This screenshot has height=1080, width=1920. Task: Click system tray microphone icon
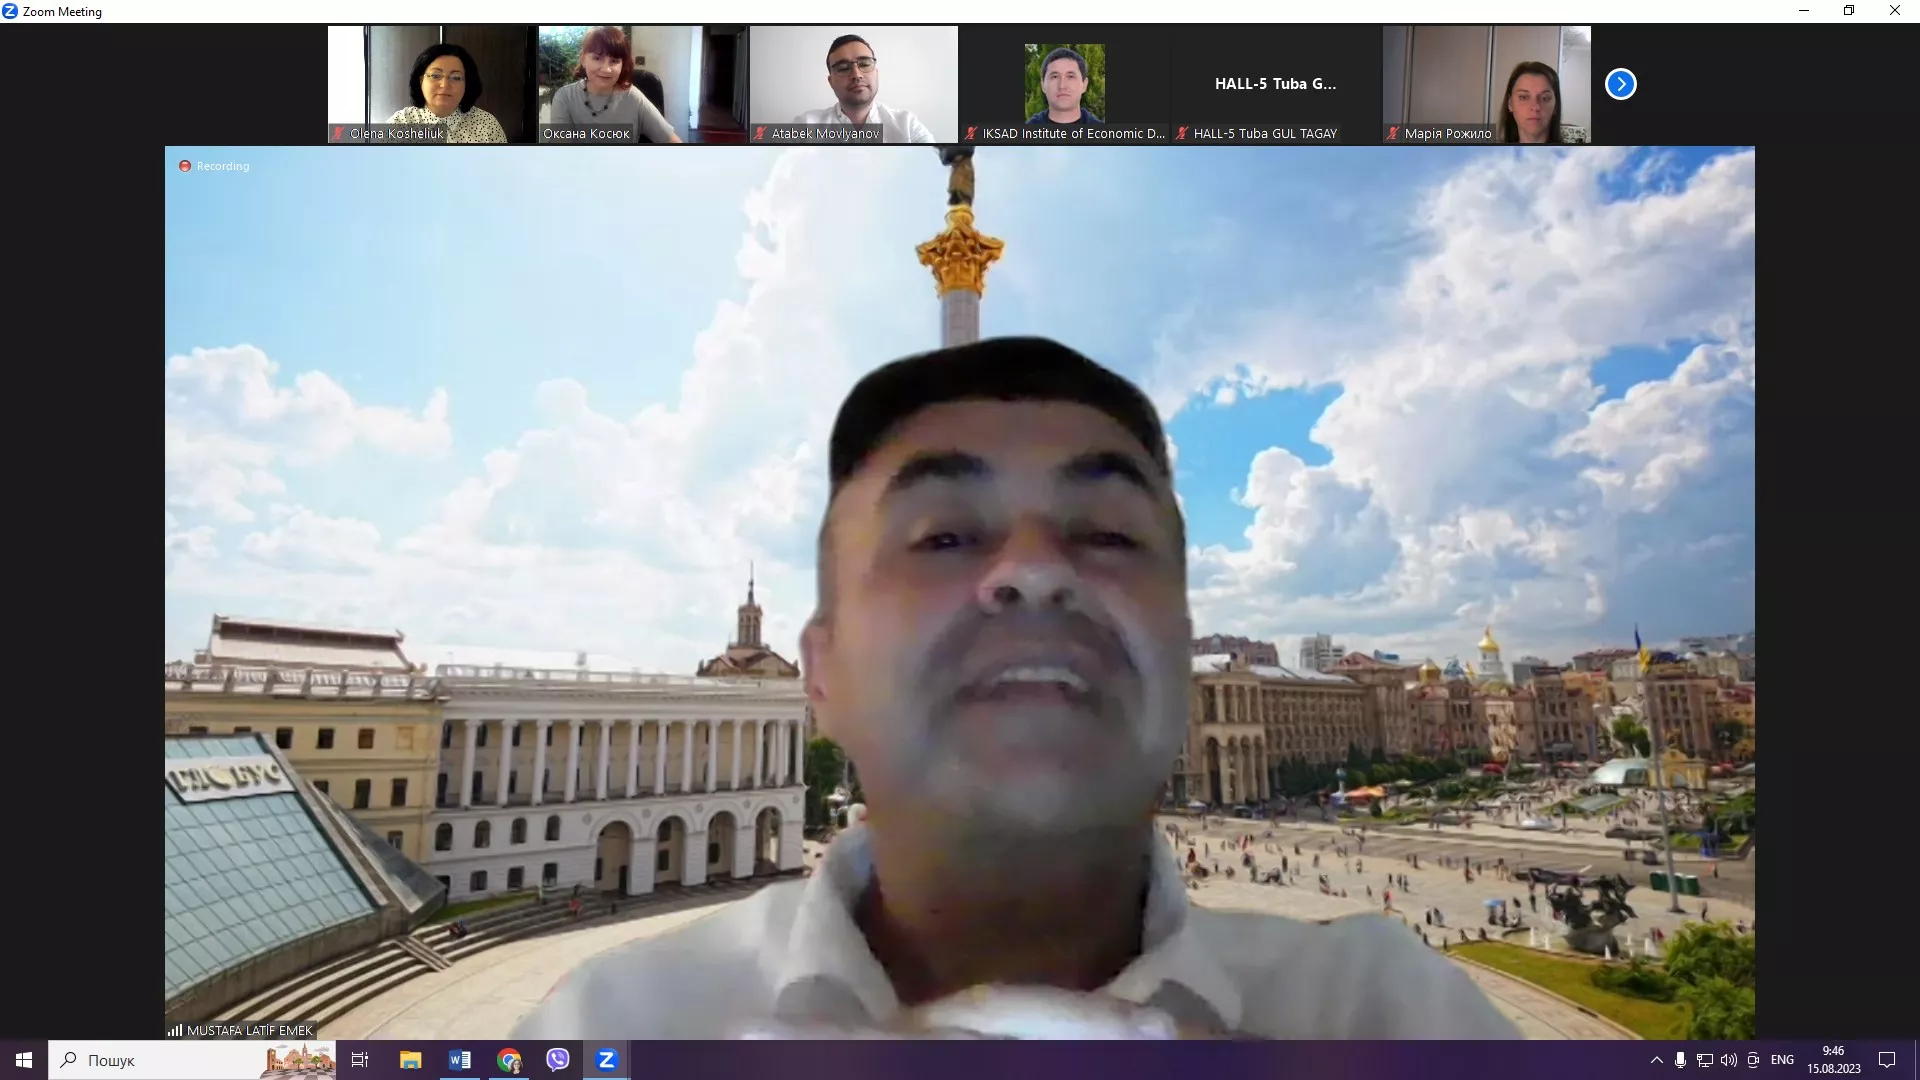click(1680, 1060)
